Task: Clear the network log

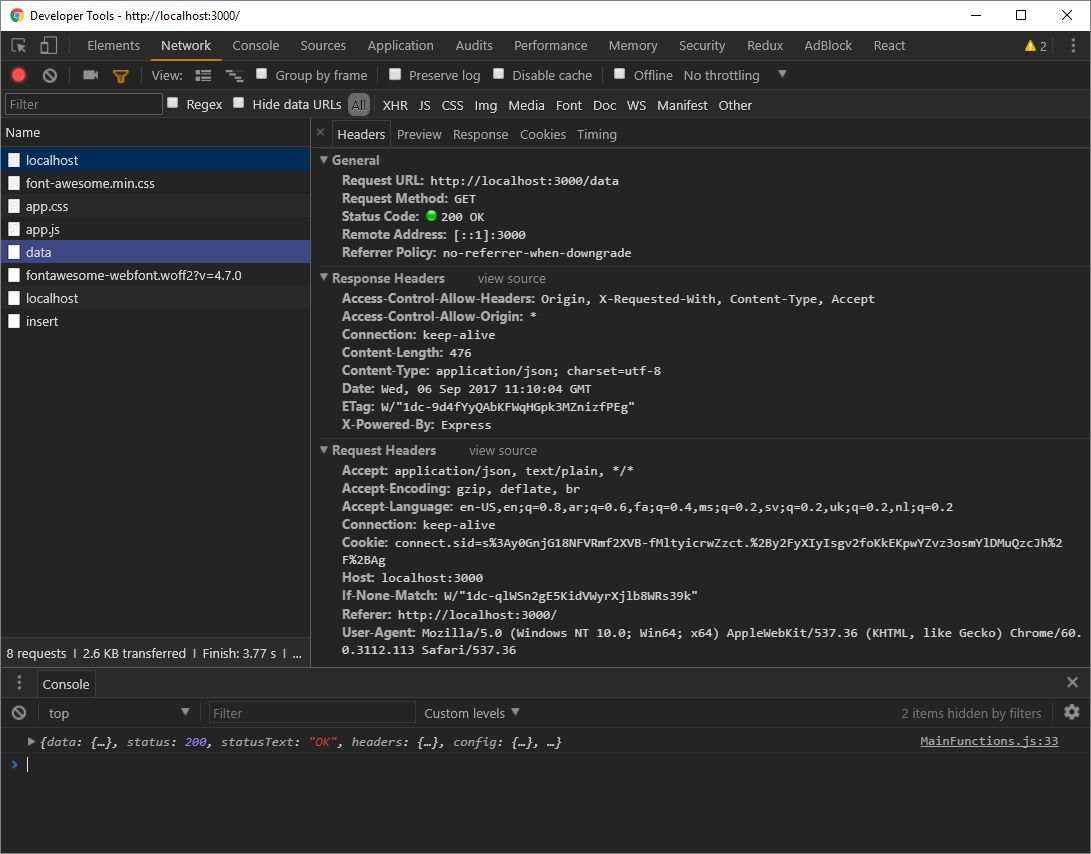Action: pos(49,75)
